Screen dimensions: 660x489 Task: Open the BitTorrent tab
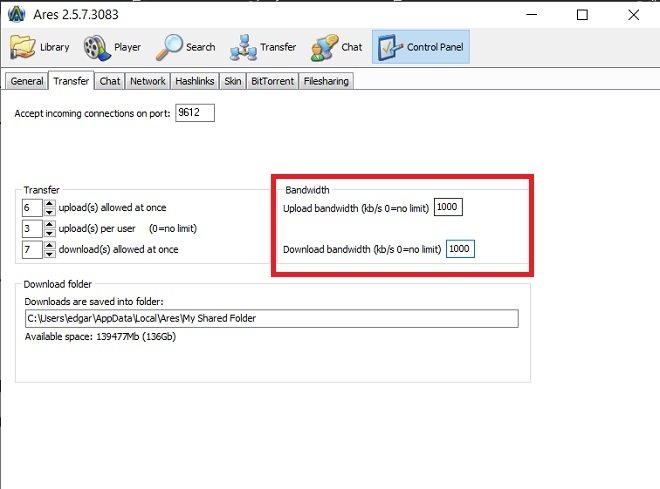(272, 81)
